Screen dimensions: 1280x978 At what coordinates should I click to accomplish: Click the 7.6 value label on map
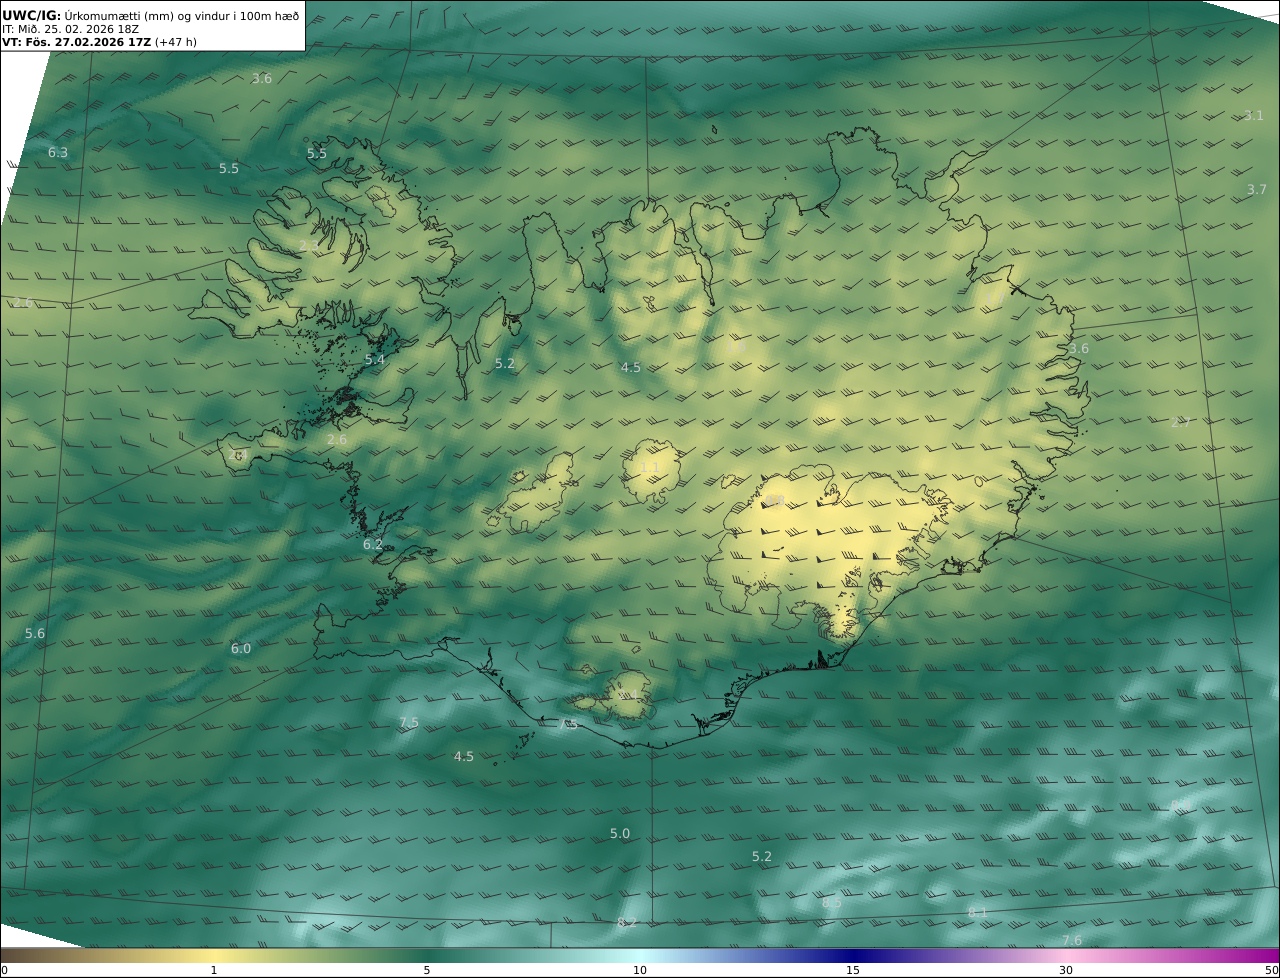point(1072,940)
